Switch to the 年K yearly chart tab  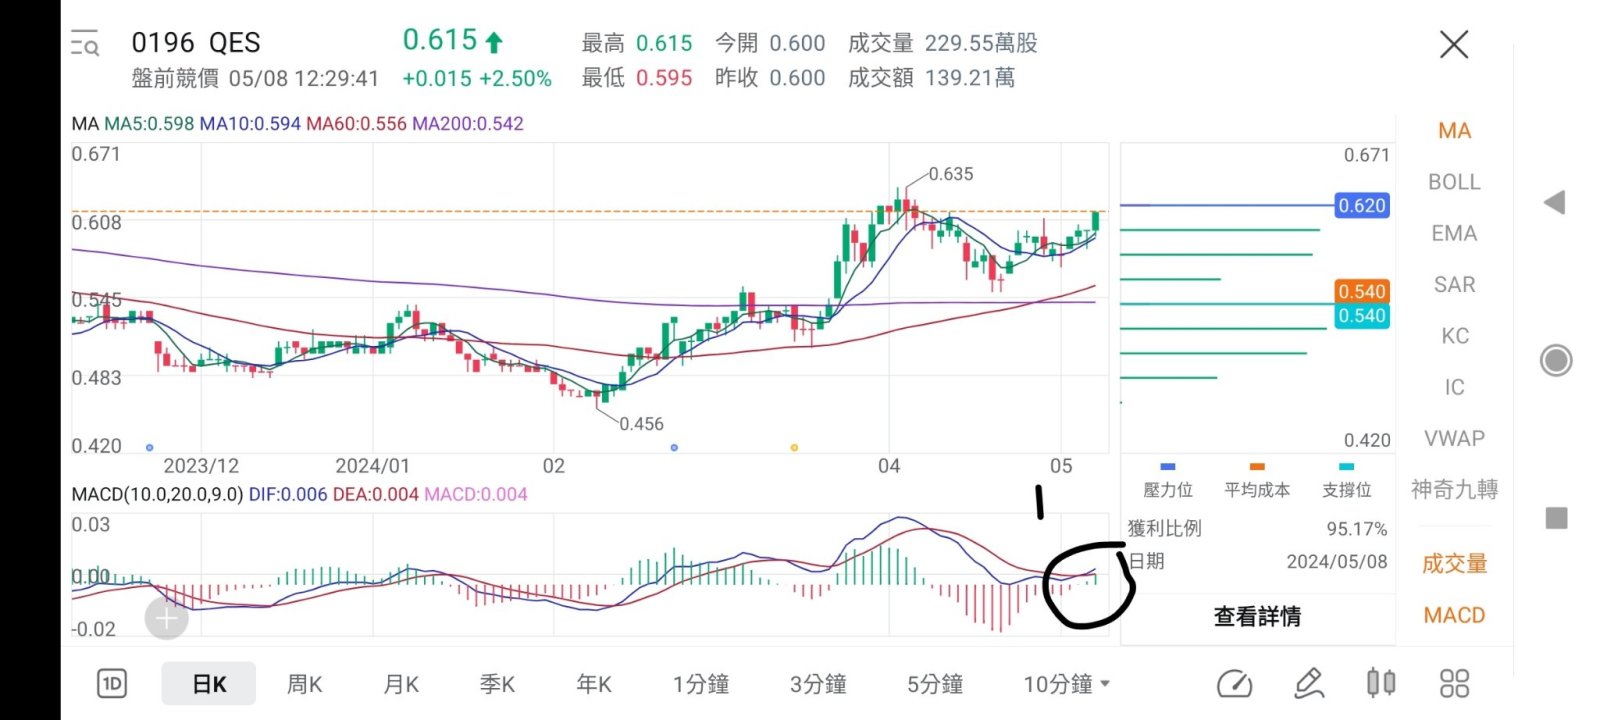(x=593, y=684)
